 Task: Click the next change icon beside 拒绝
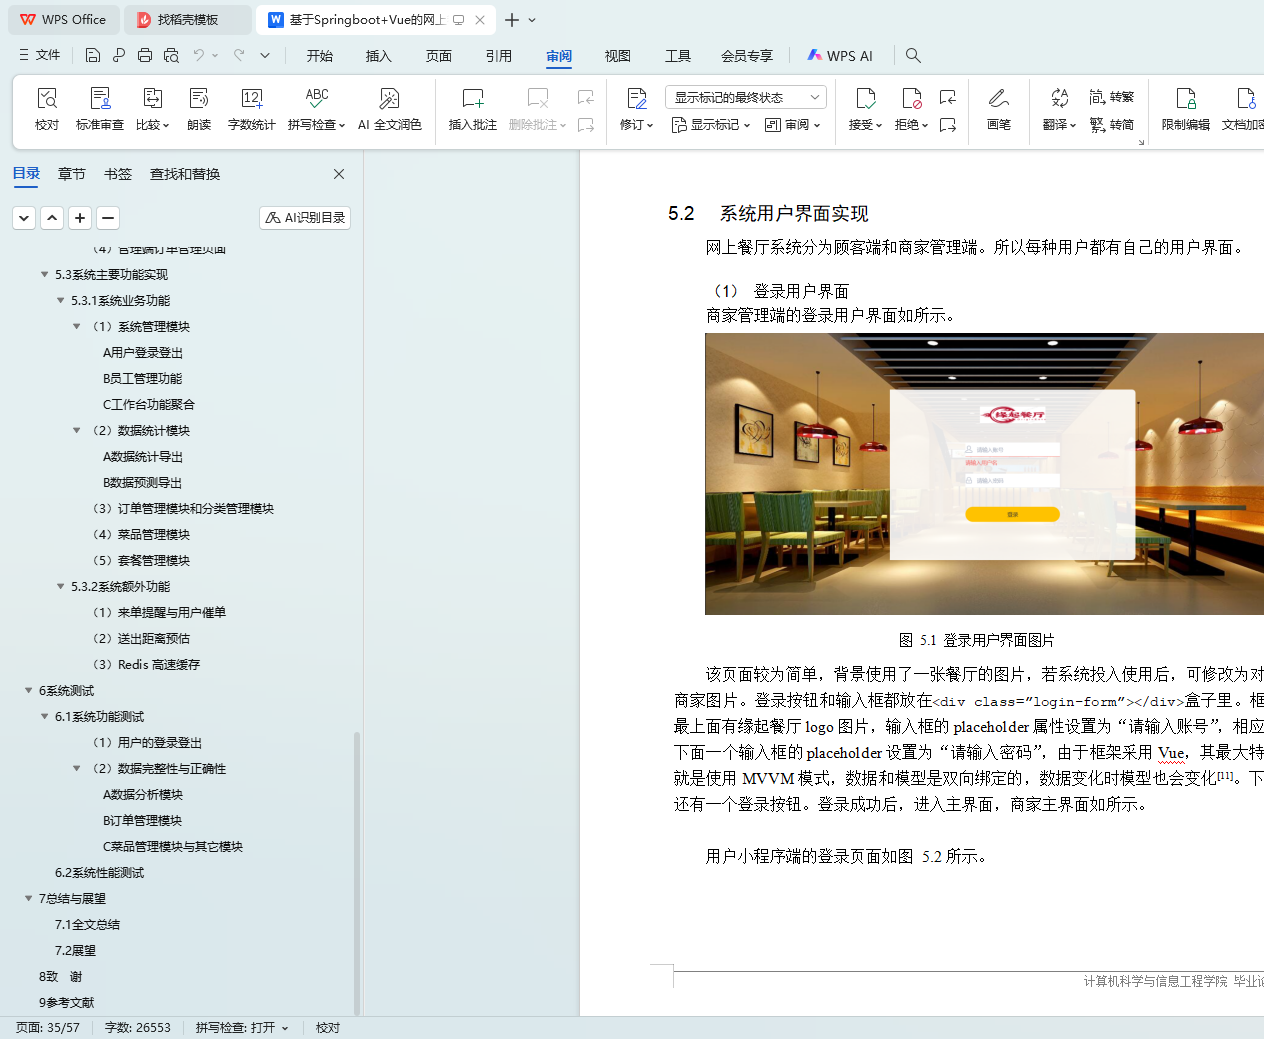click(948, 125)
